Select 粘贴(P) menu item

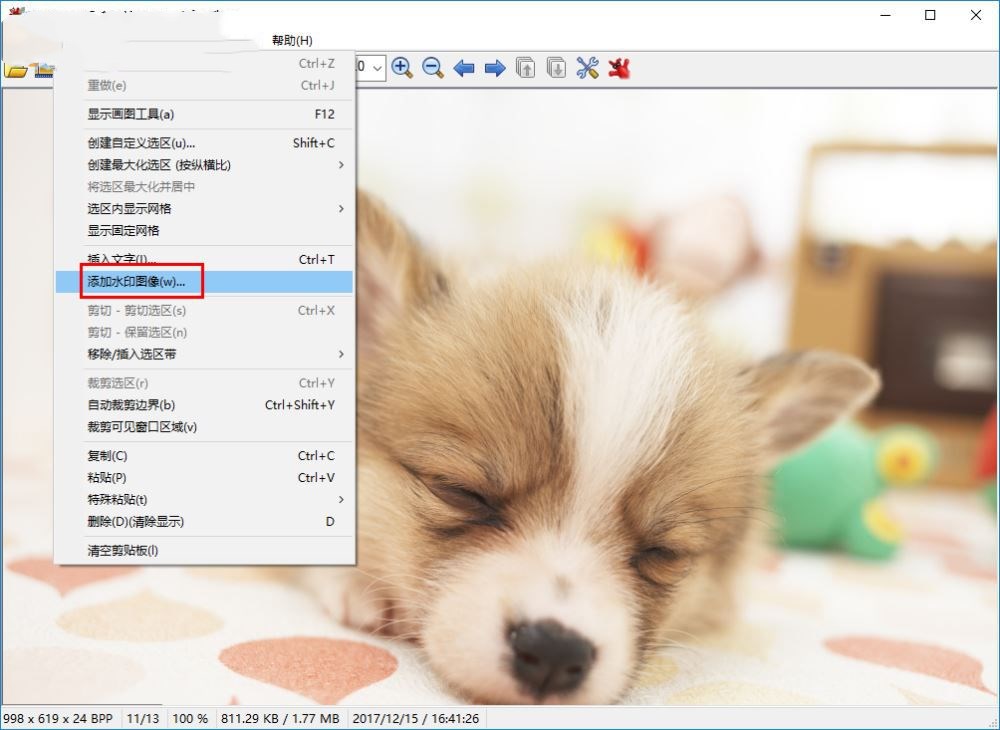[x=204, y=478]
